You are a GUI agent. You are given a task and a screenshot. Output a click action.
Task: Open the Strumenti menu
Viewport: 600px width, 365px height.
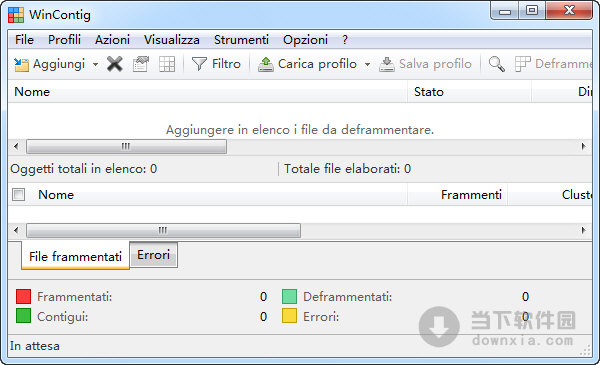tap(241, 40)
